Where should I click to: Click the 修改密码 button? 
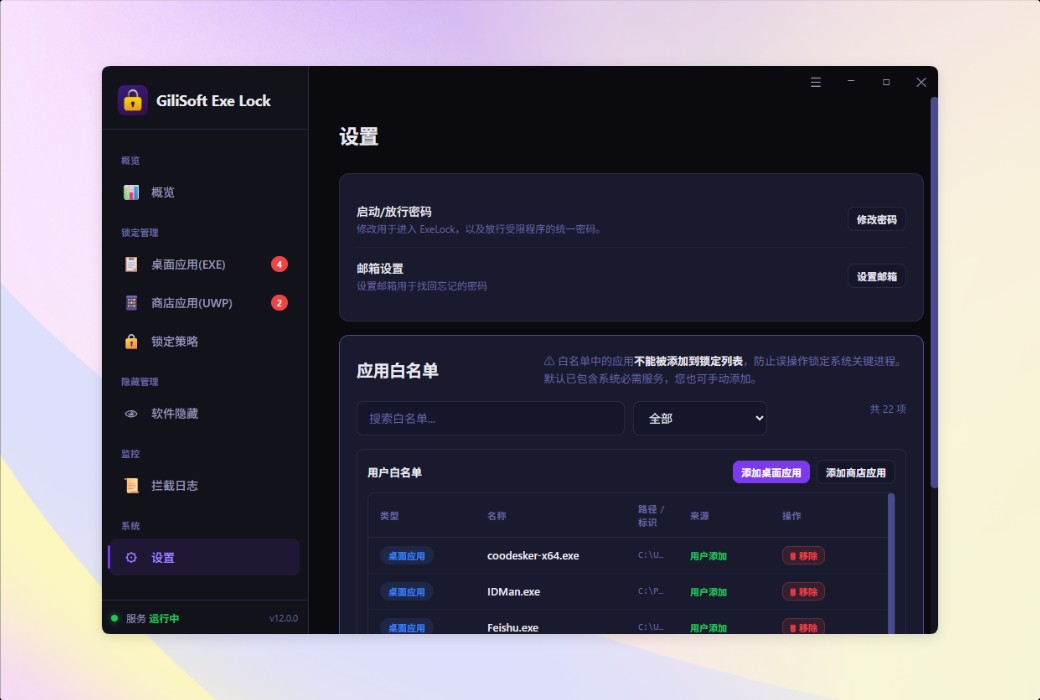[877, 219]
